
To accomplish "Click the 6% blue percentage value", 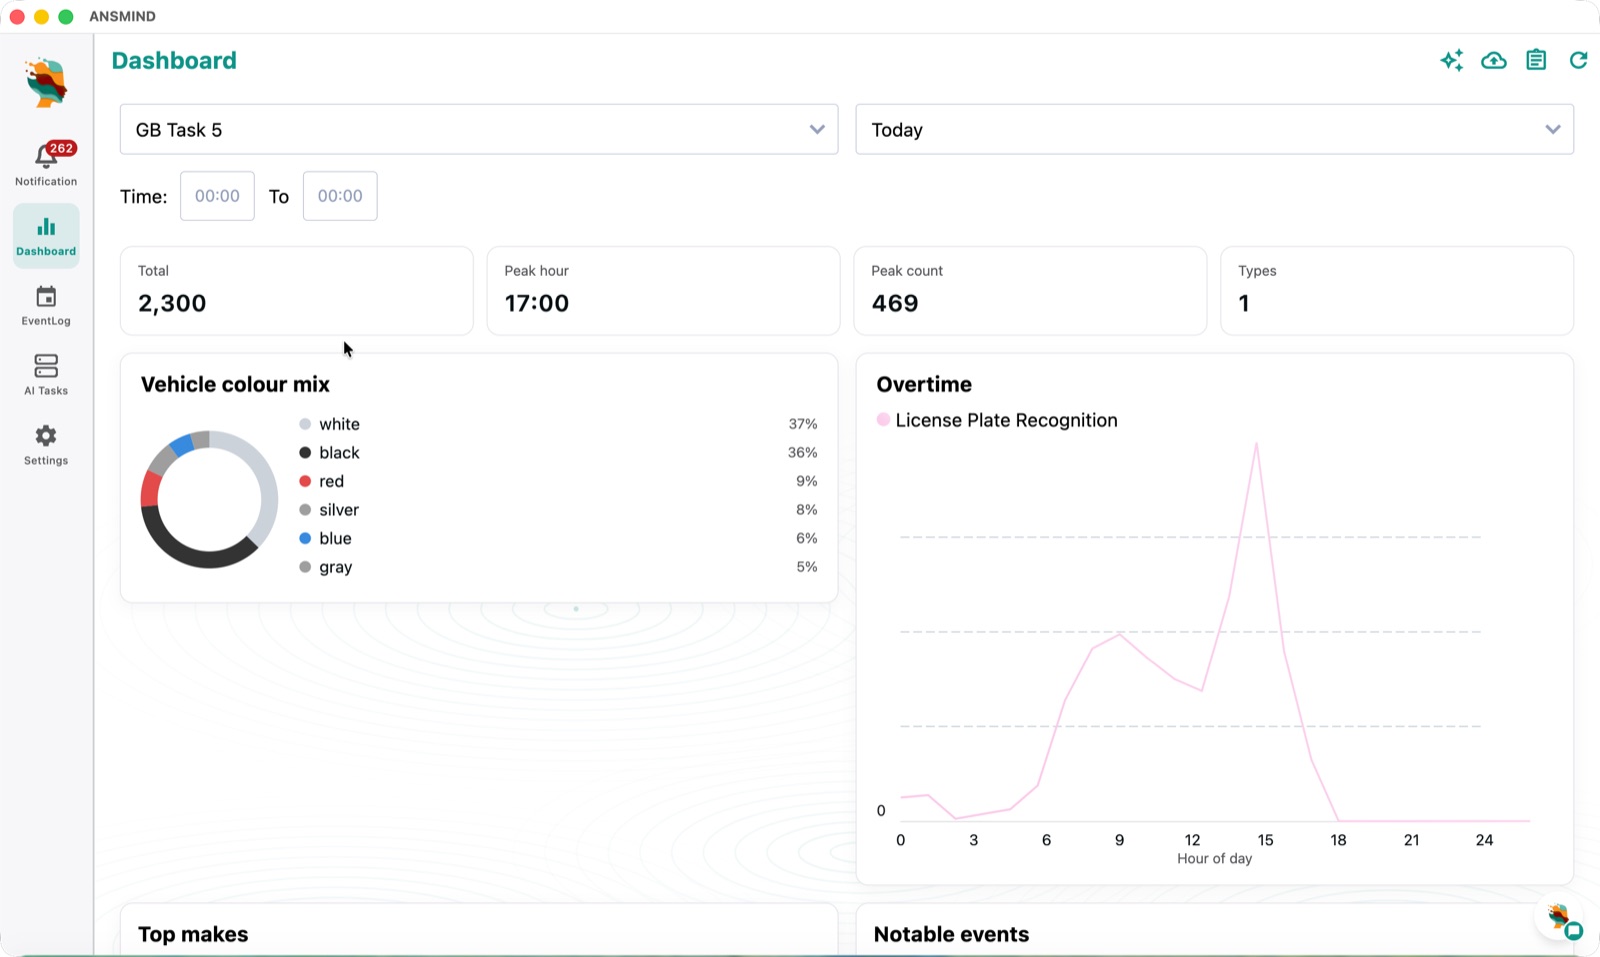I will click(x=807, y=538).
